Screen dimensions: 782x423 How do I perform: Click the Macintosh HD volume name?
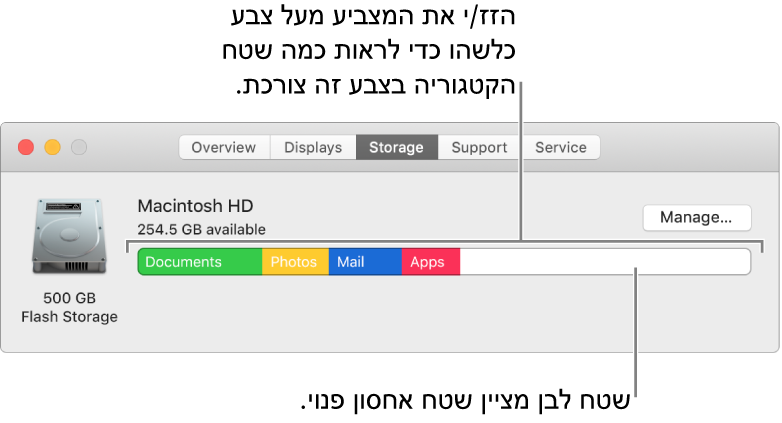[195, 206]
